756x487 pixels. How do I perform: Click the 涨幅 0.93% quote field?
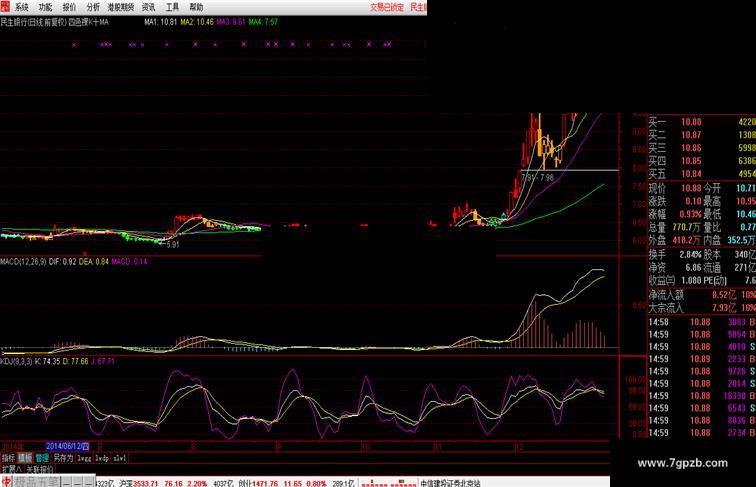(x=675, y=214)
